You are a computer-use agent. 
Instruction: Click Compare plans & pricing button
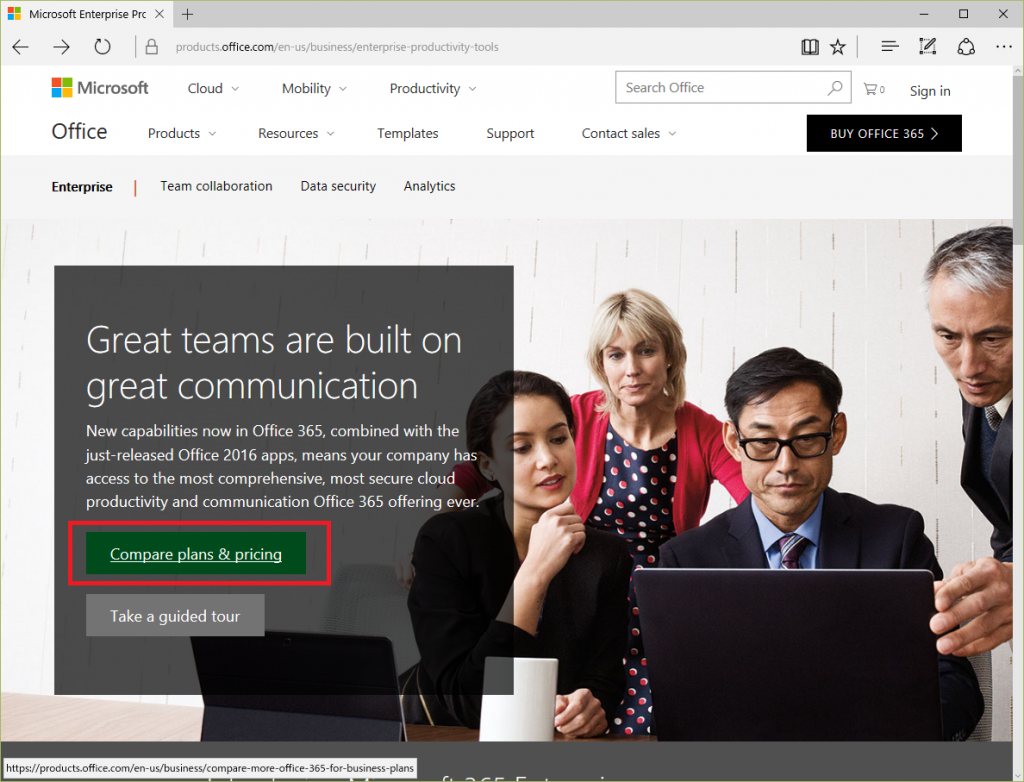[x=196, y=553]
